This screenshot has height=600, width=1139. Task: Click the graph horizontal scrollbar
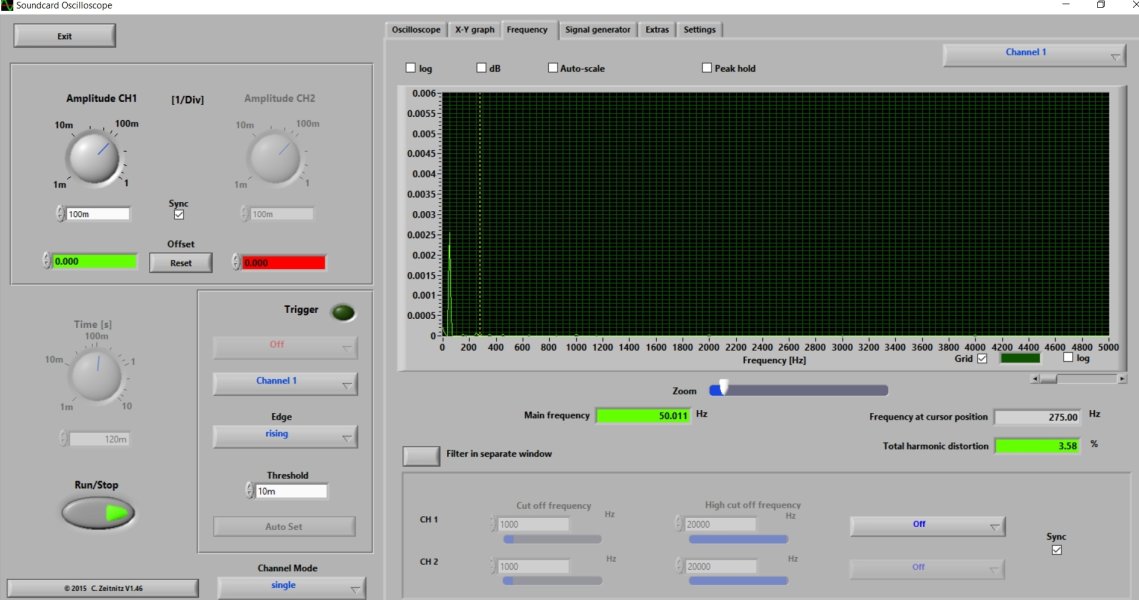(x=1079, y=379)
